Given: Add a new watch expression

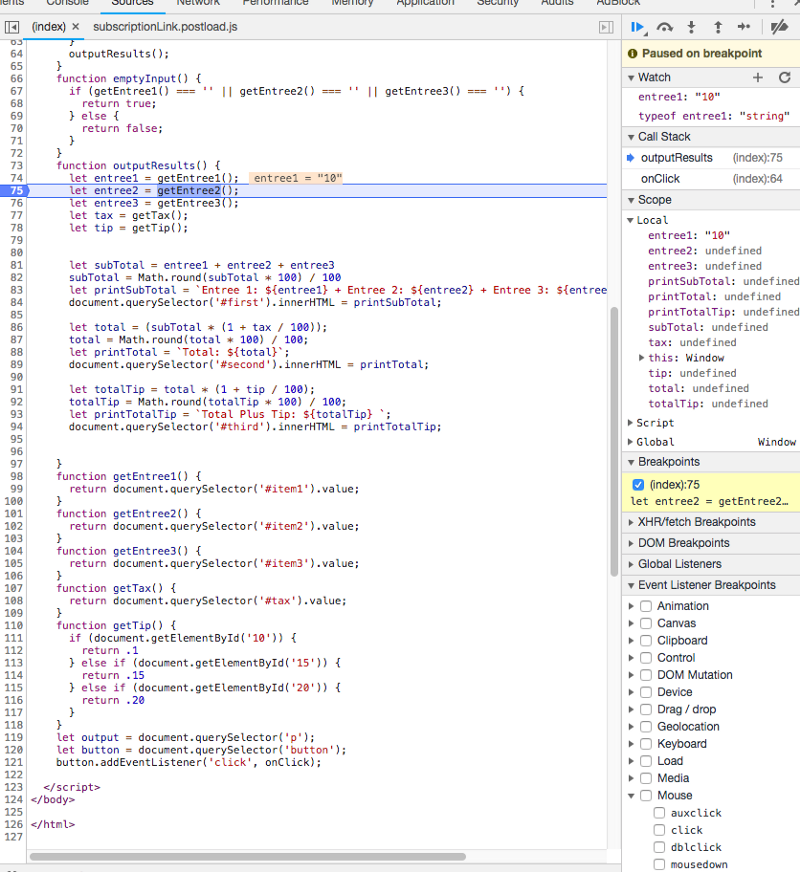Looking at the screenshot, I should click(x=757, y=77).
